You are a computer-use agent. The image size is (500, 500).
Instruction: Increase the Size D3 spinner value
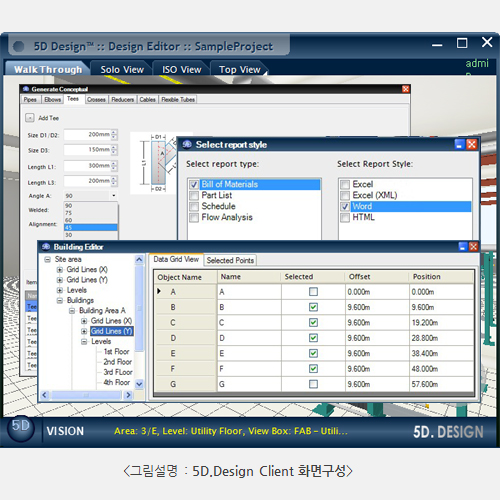click(x=114, y=147)
